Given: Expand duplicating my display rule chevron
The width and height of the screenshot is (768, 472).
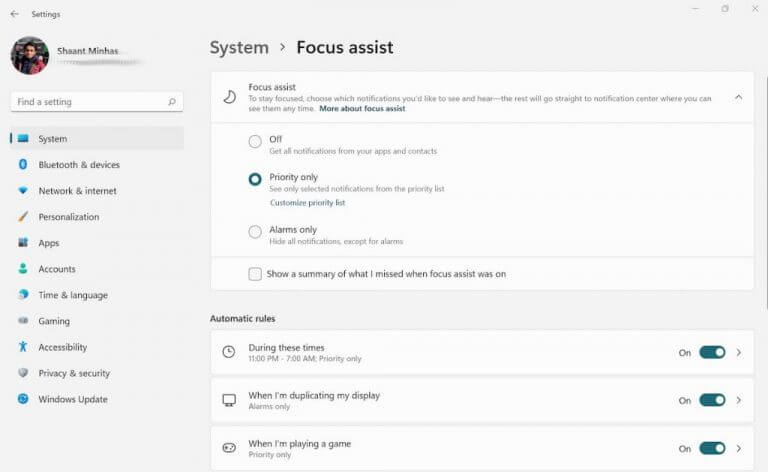Looking at the screenshot, I should point(739,400).
